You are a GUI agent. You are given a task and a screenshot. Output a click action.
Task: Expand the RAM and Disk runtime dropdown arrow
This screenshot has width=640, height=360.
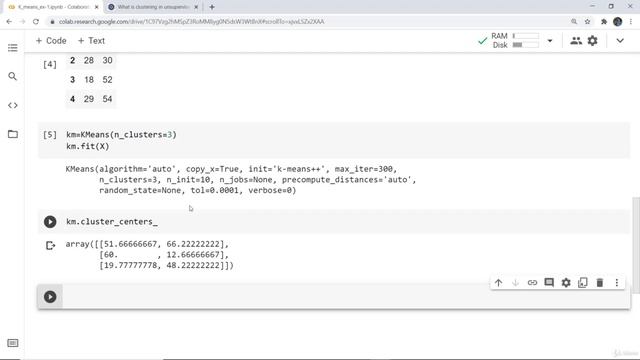pos(550,41)
